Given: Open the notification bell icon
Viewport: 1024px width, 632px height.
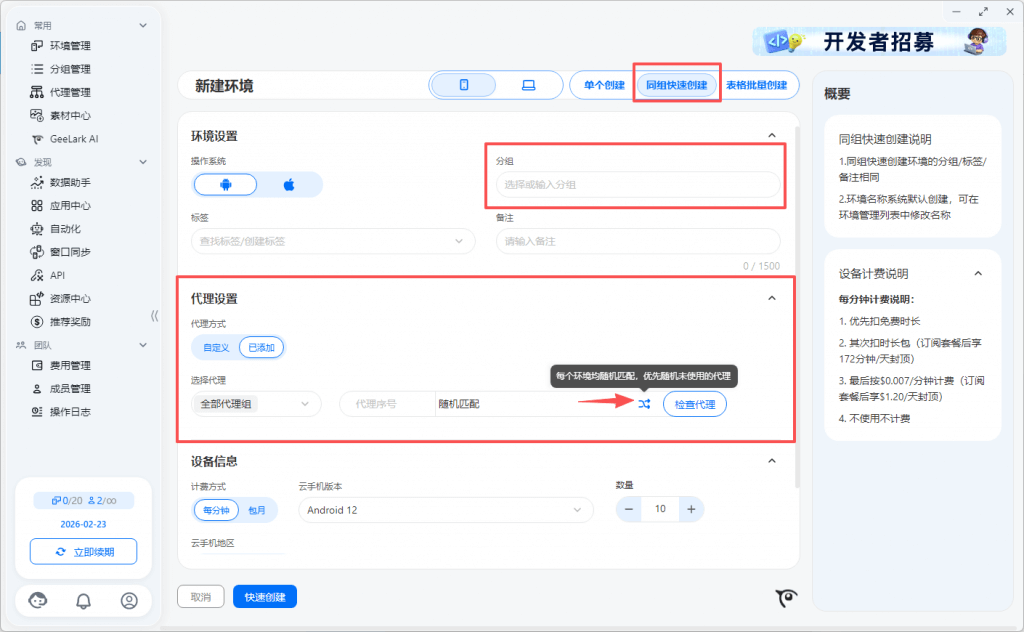Looking at the screenshot, I should click(x=84, y=600).
